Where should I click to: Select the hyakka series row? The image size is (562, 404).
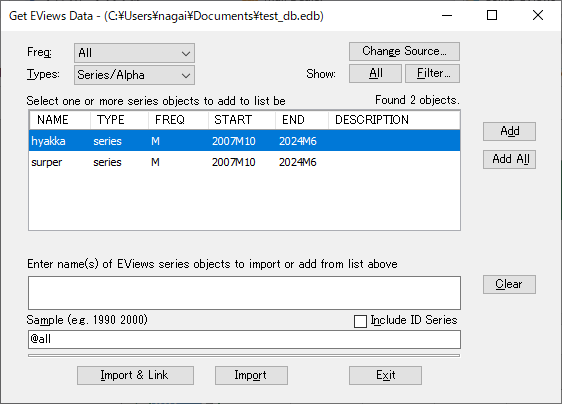(244, 141)
